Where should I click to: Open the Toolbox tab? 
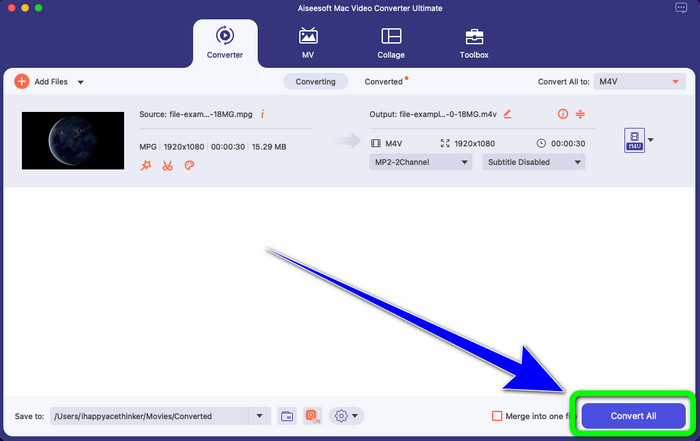pos(474,42)
